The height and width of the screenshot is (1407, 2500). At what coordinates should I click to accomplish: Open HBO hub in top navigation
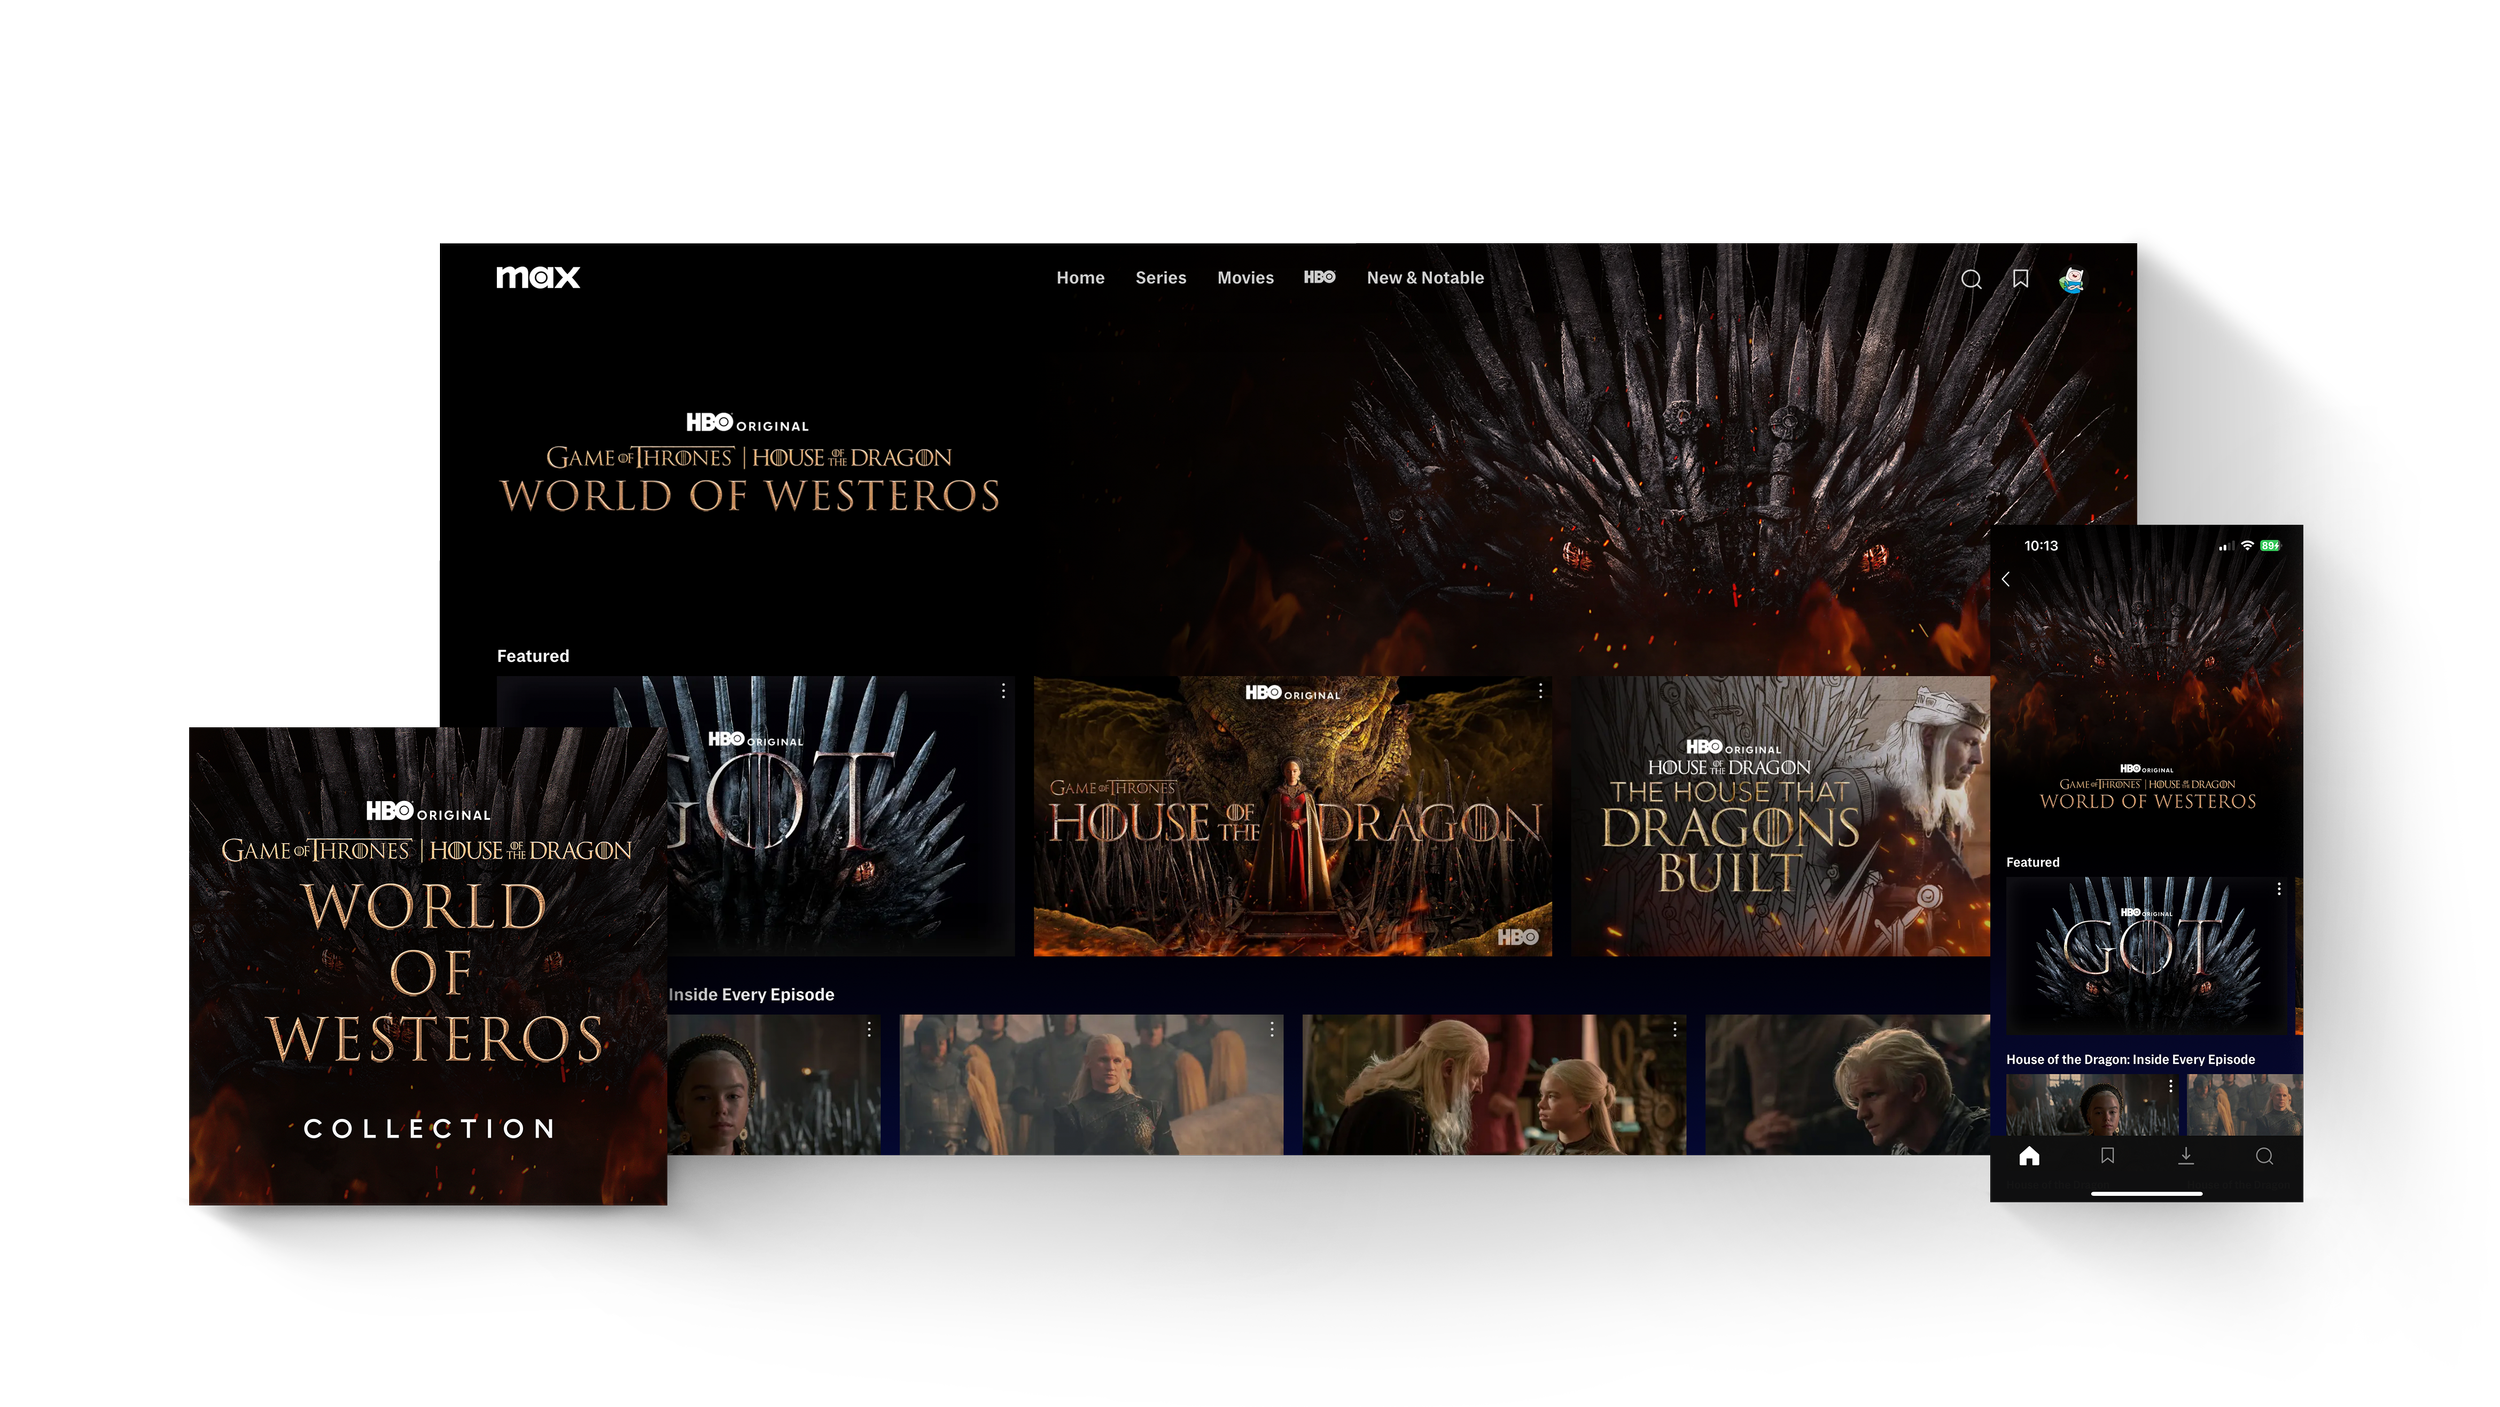pyautogui.click(x=1319, y=277)
